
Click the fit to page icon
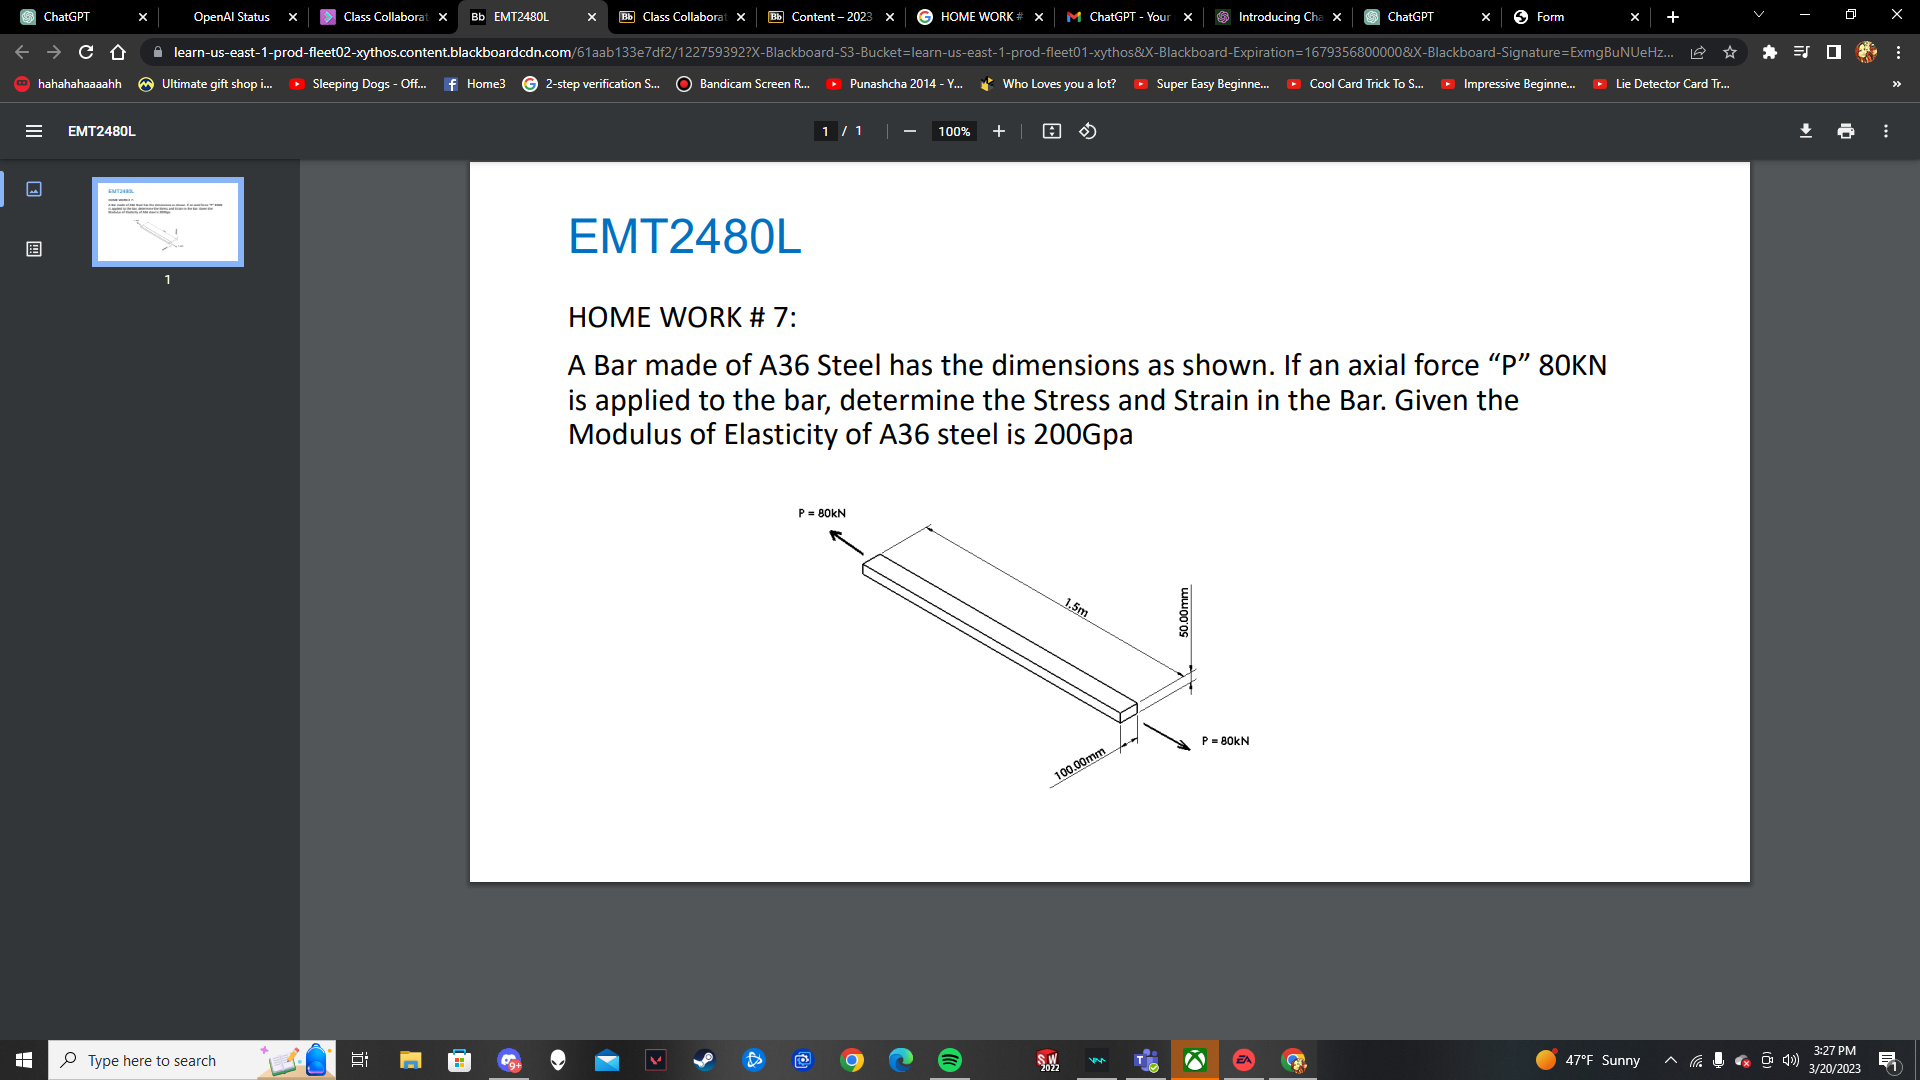pyautogui.click(x=1052, y=131)
